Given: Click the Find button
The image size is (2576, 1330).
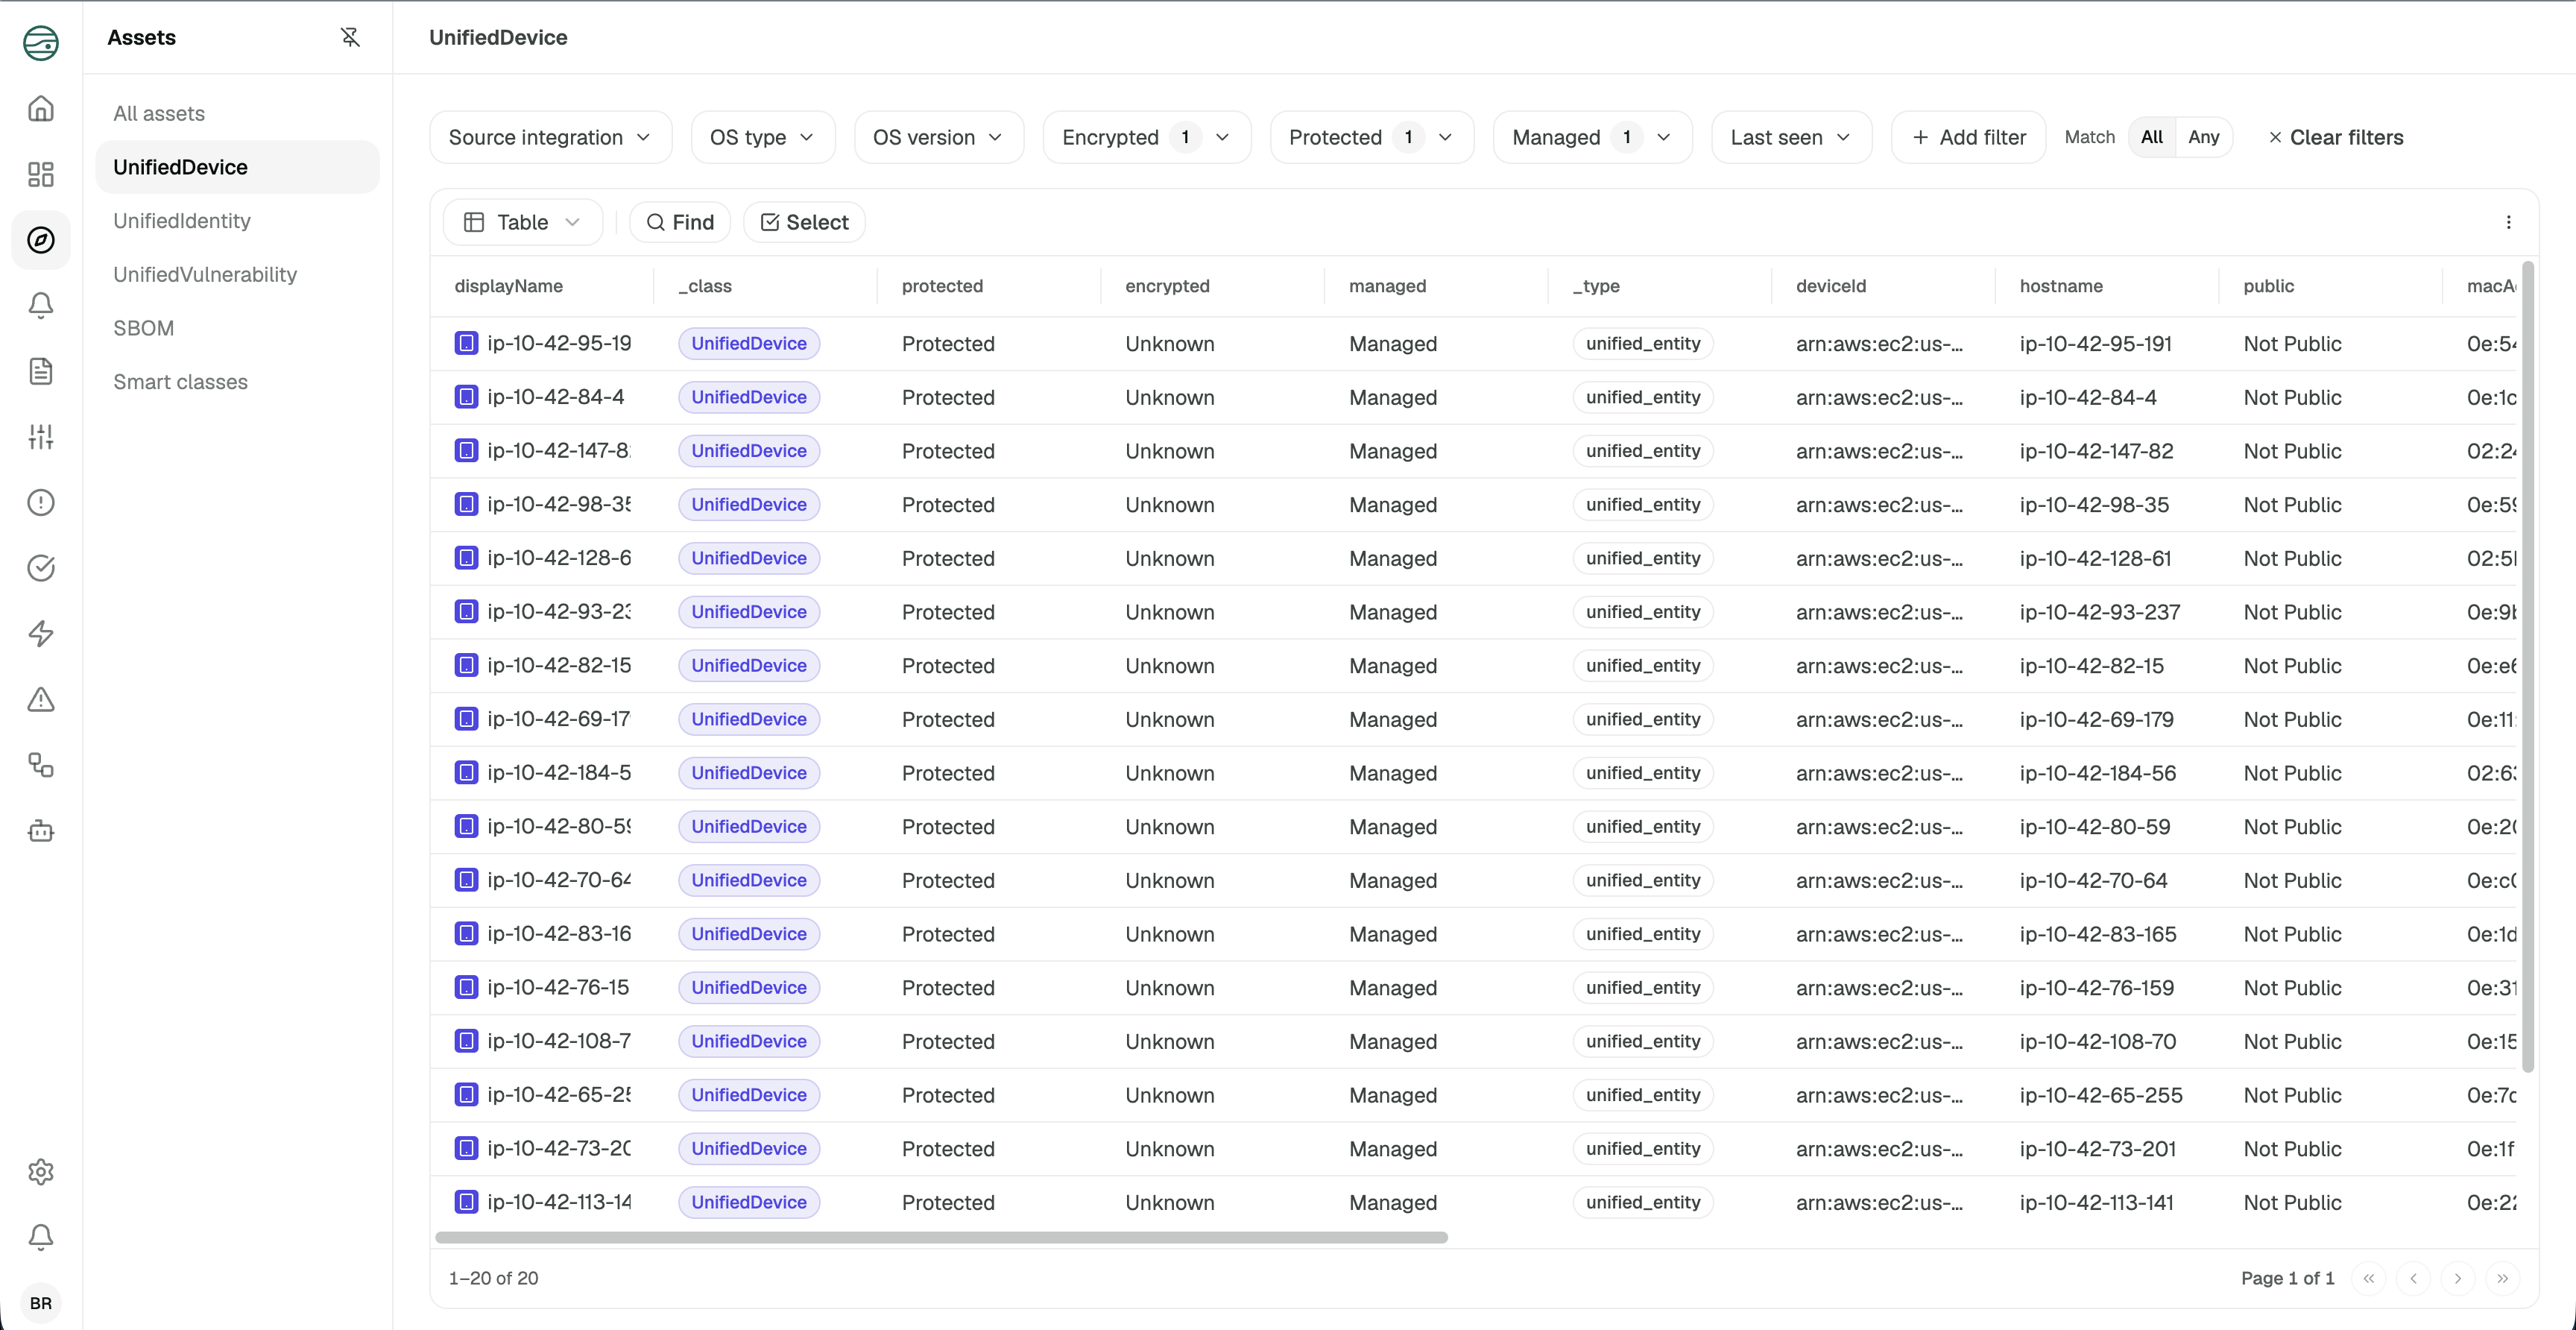Looking at the screenshot, I should click(680, 222).
